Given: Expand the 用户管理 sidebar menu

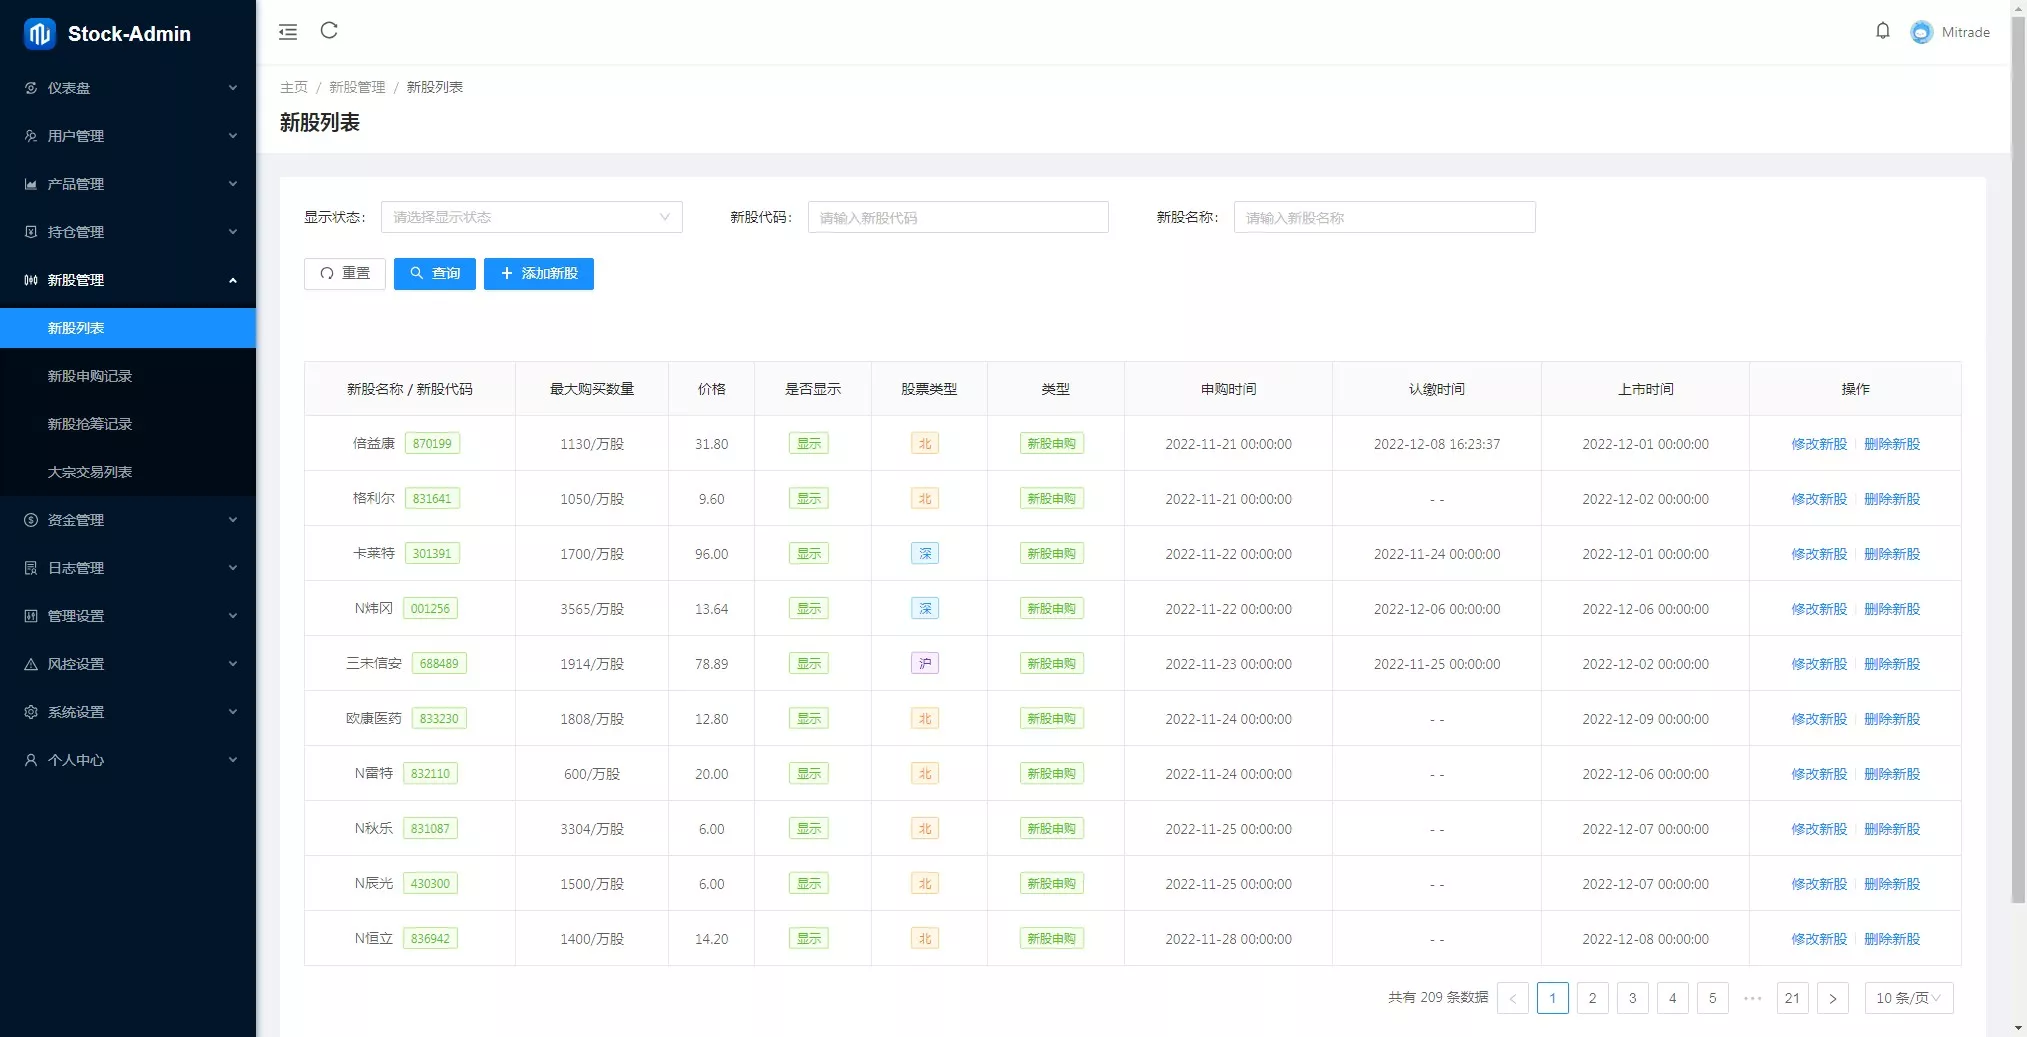Looking at the screenshot, I should [128, 136].
